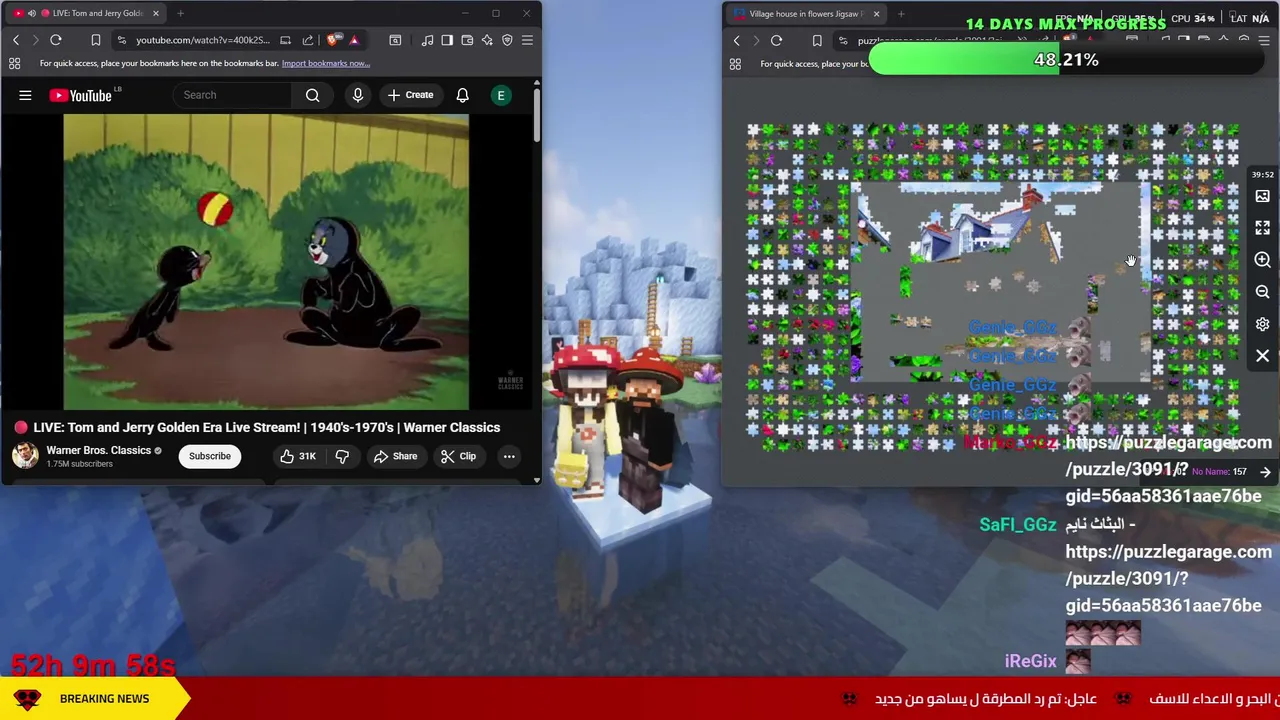Dislike the Tom and Jerry live stream

click(342, 456)
